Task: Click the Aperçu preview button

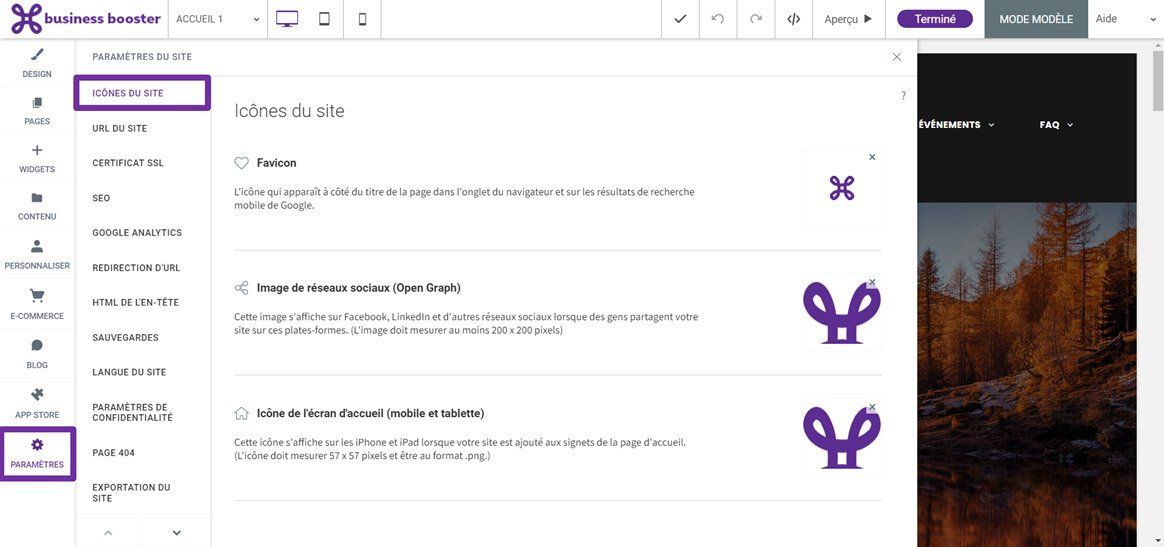Action: pos(849,19)
